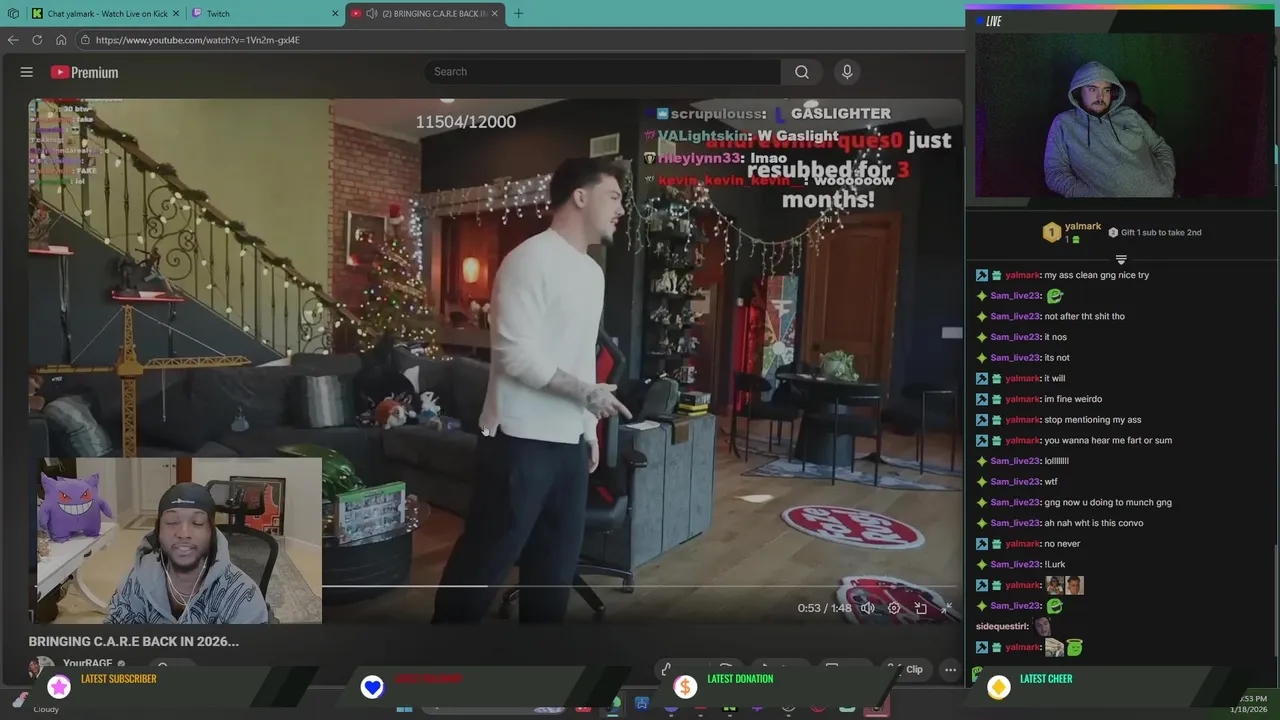Close the Twitch tab
The image size is (1280, 720).
coord(335,14)
